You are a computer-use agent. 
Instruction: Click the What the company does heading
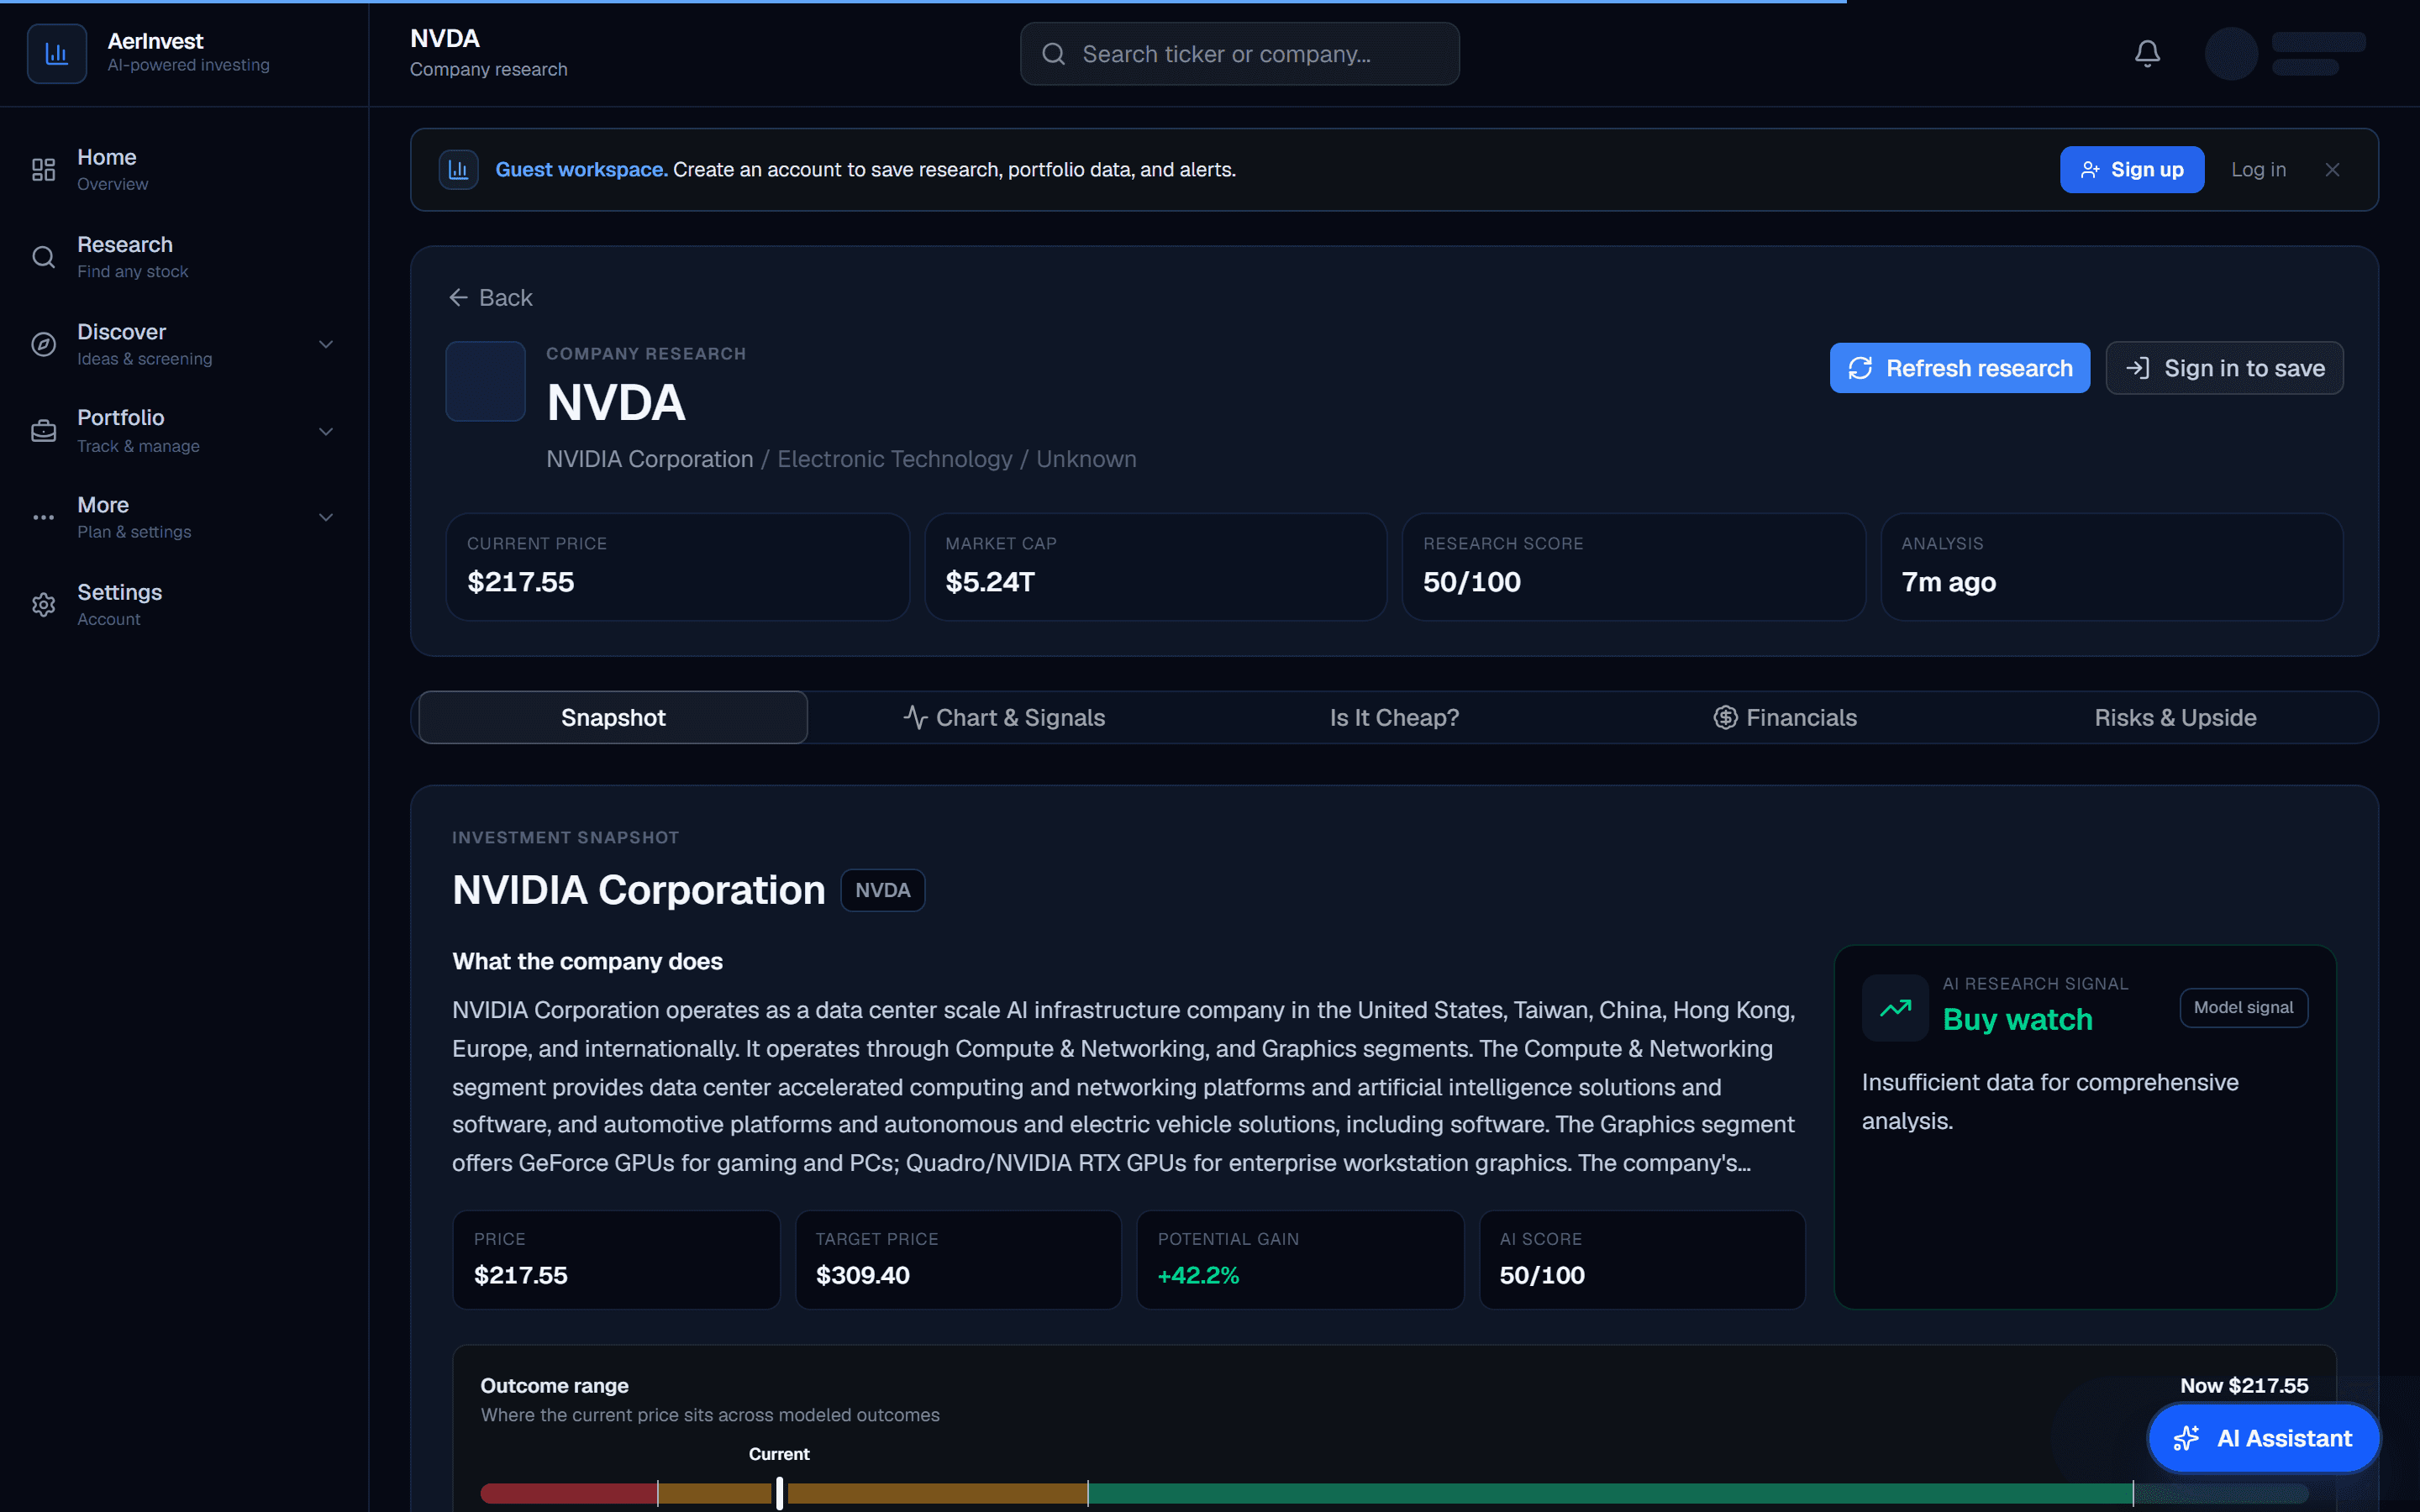587,961
